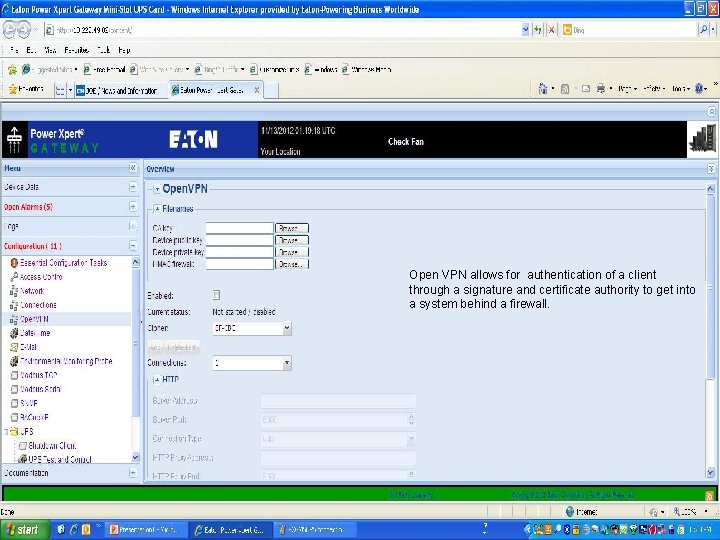The height and width of the screenshot is (540, 720).
Task: Tick the OpenVPN Enabled checkbox
Action: 216,295
